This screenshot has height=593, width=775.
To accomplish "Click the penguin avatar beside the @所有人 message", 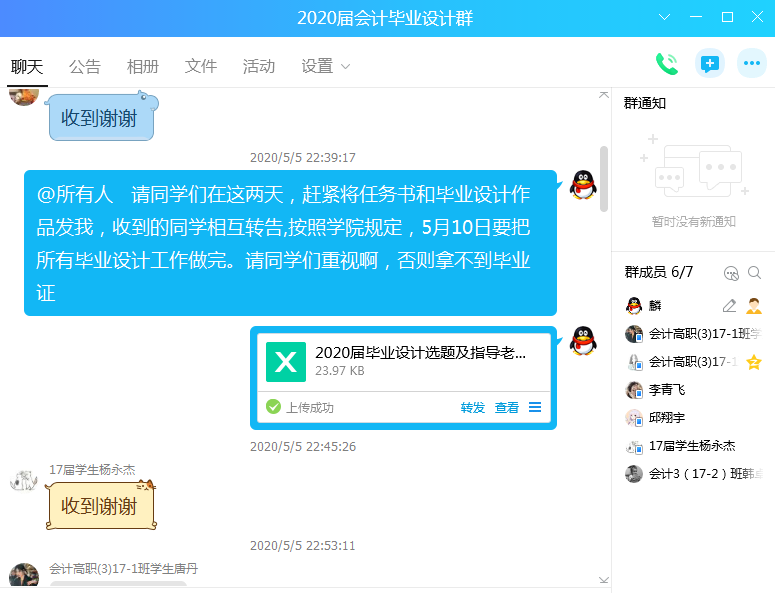I will pyautogui.click(x=583, y=185).
